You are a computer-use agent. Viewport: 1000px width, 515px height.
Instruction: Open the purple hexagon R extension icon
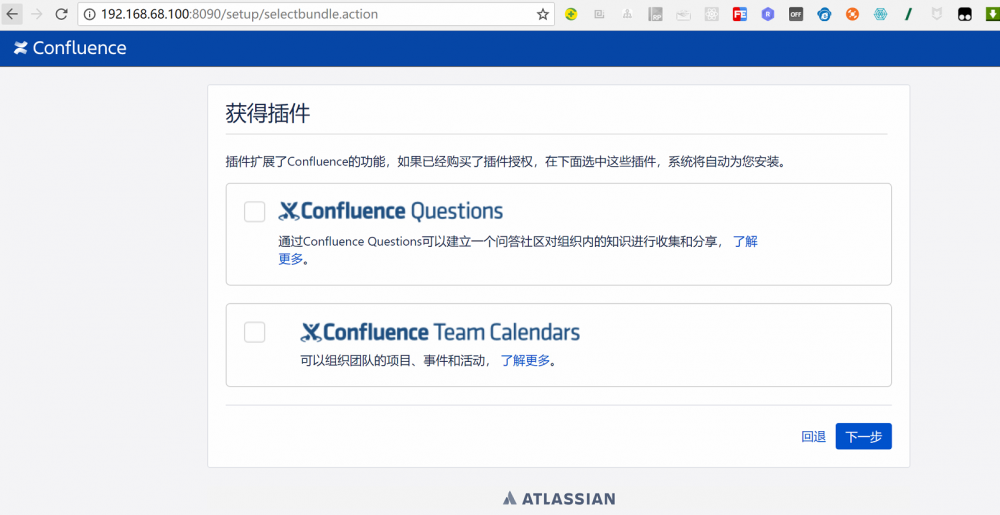click(768, 14)
